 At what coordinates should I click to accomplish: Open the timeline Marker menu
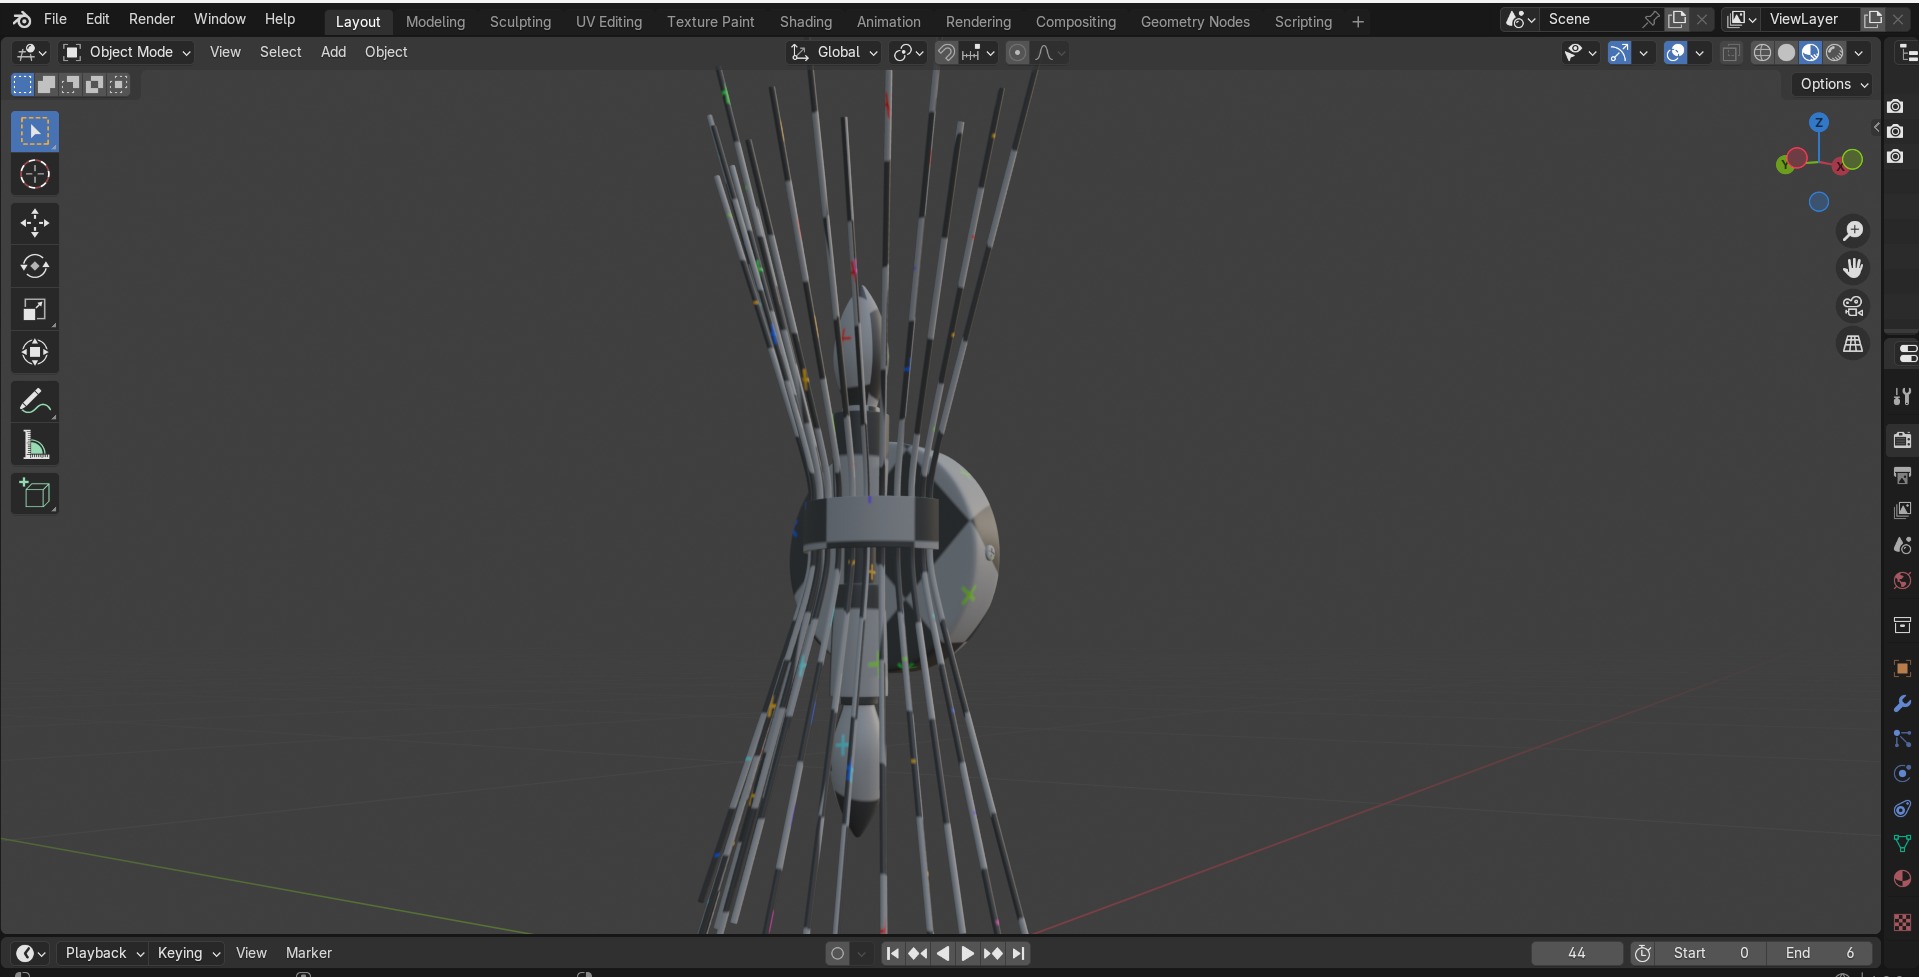tap(308, 953)
